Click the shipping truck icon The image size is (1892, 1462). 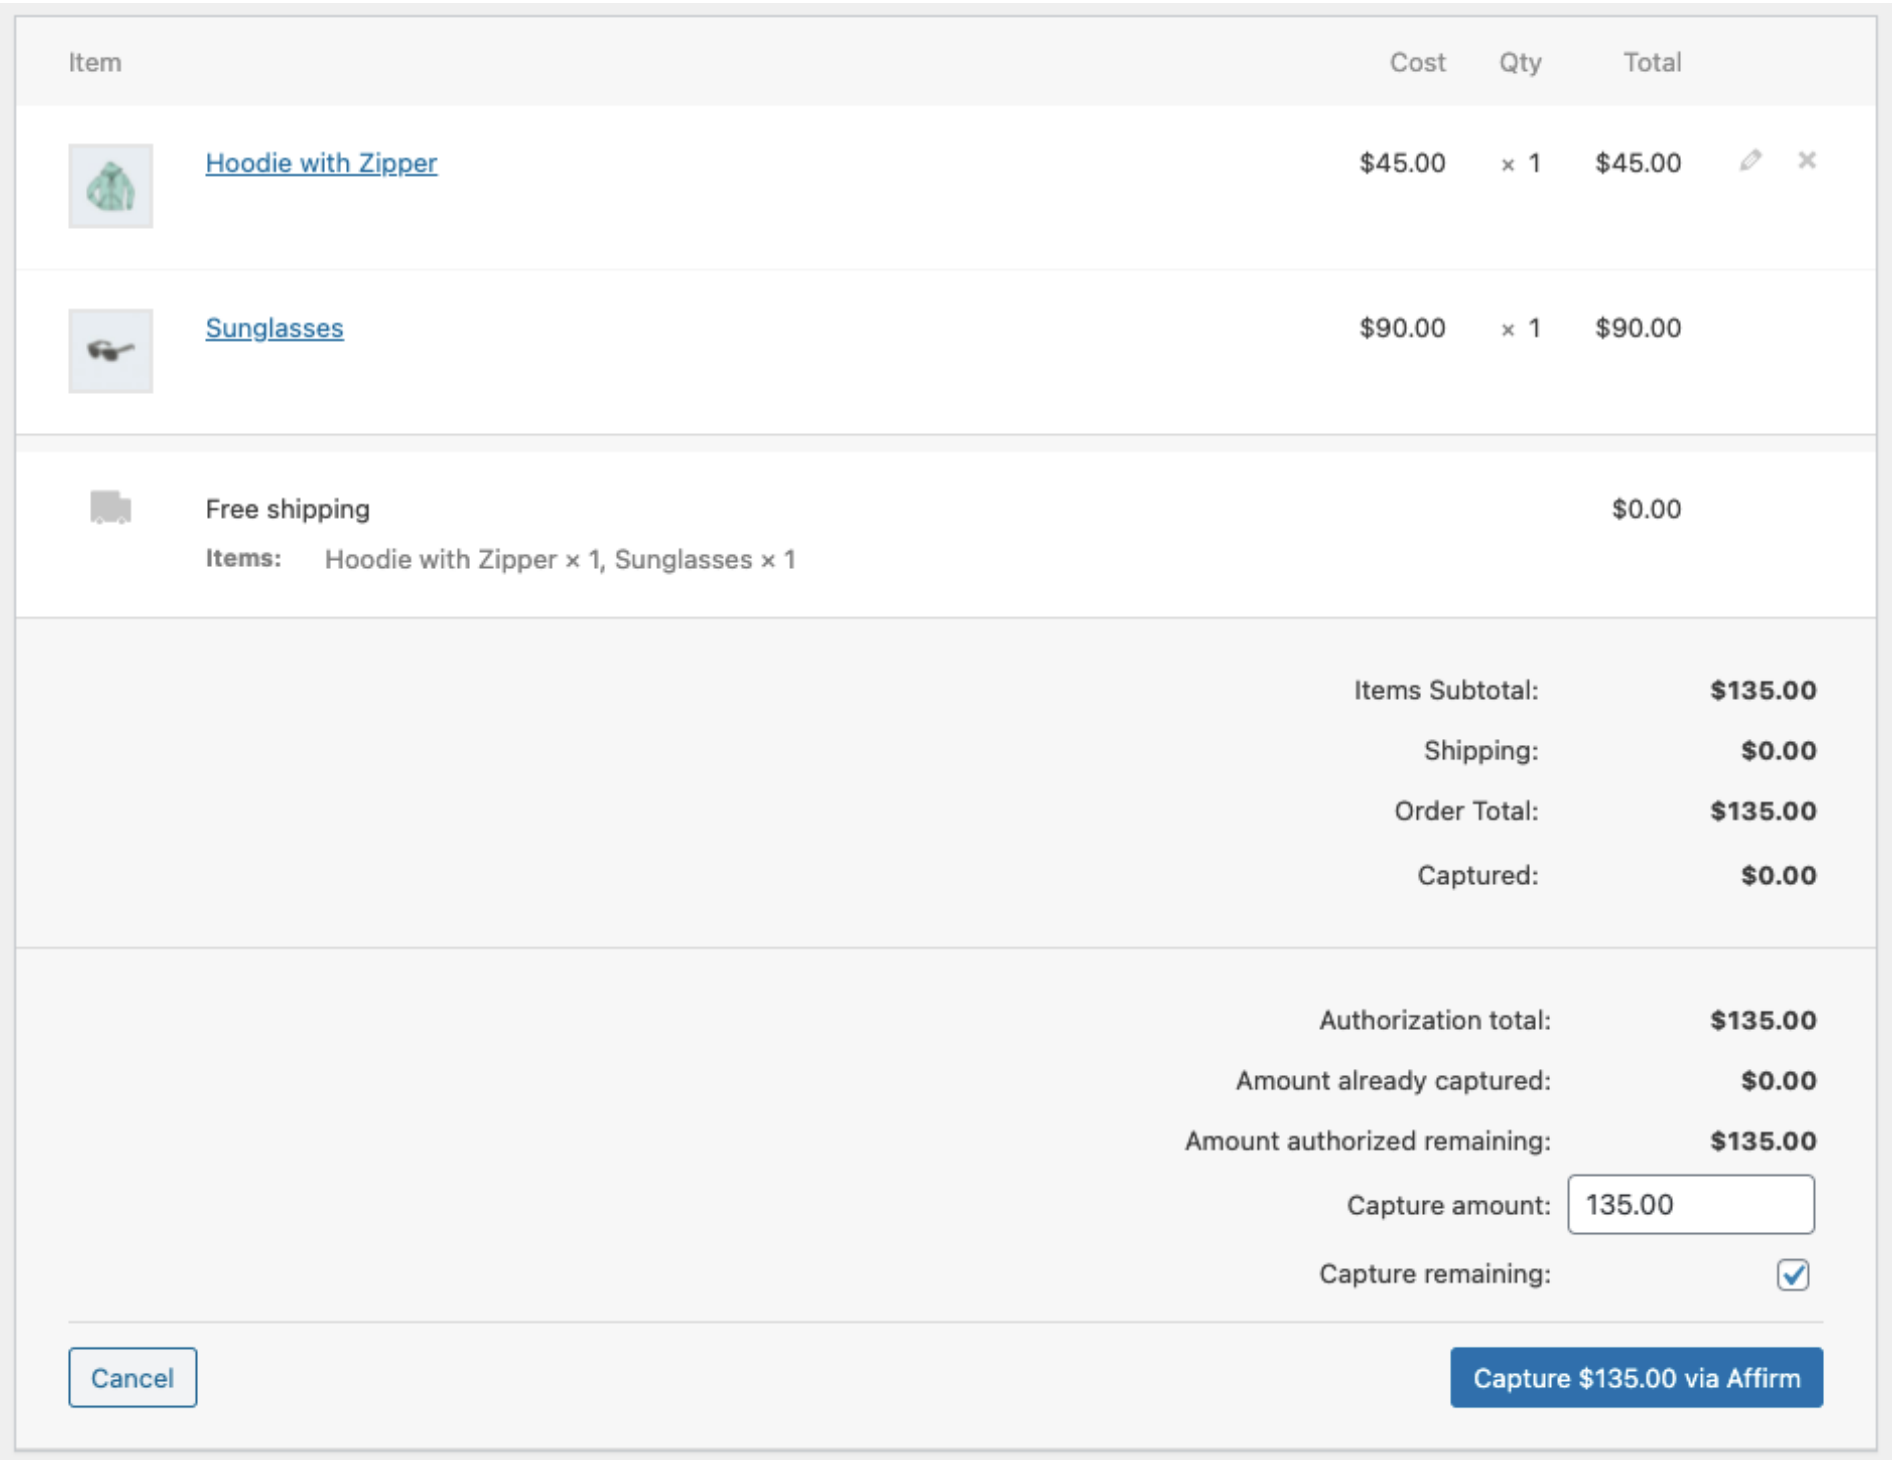109,508
